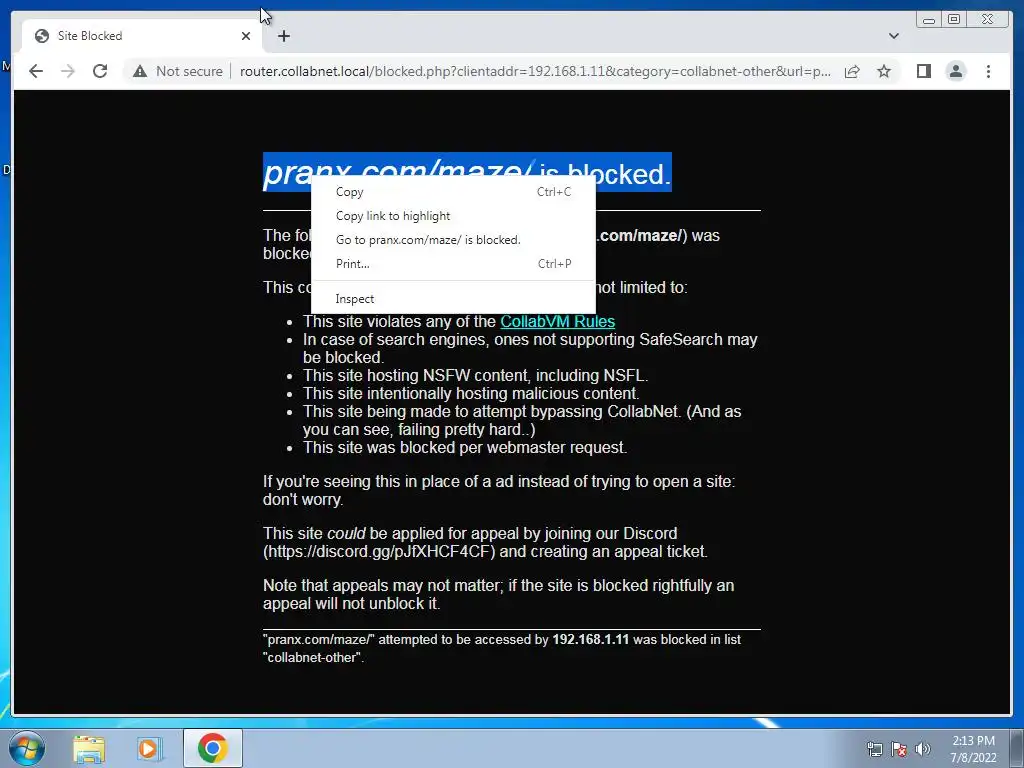
Task: Click the address bar URL
Action: 536,71
